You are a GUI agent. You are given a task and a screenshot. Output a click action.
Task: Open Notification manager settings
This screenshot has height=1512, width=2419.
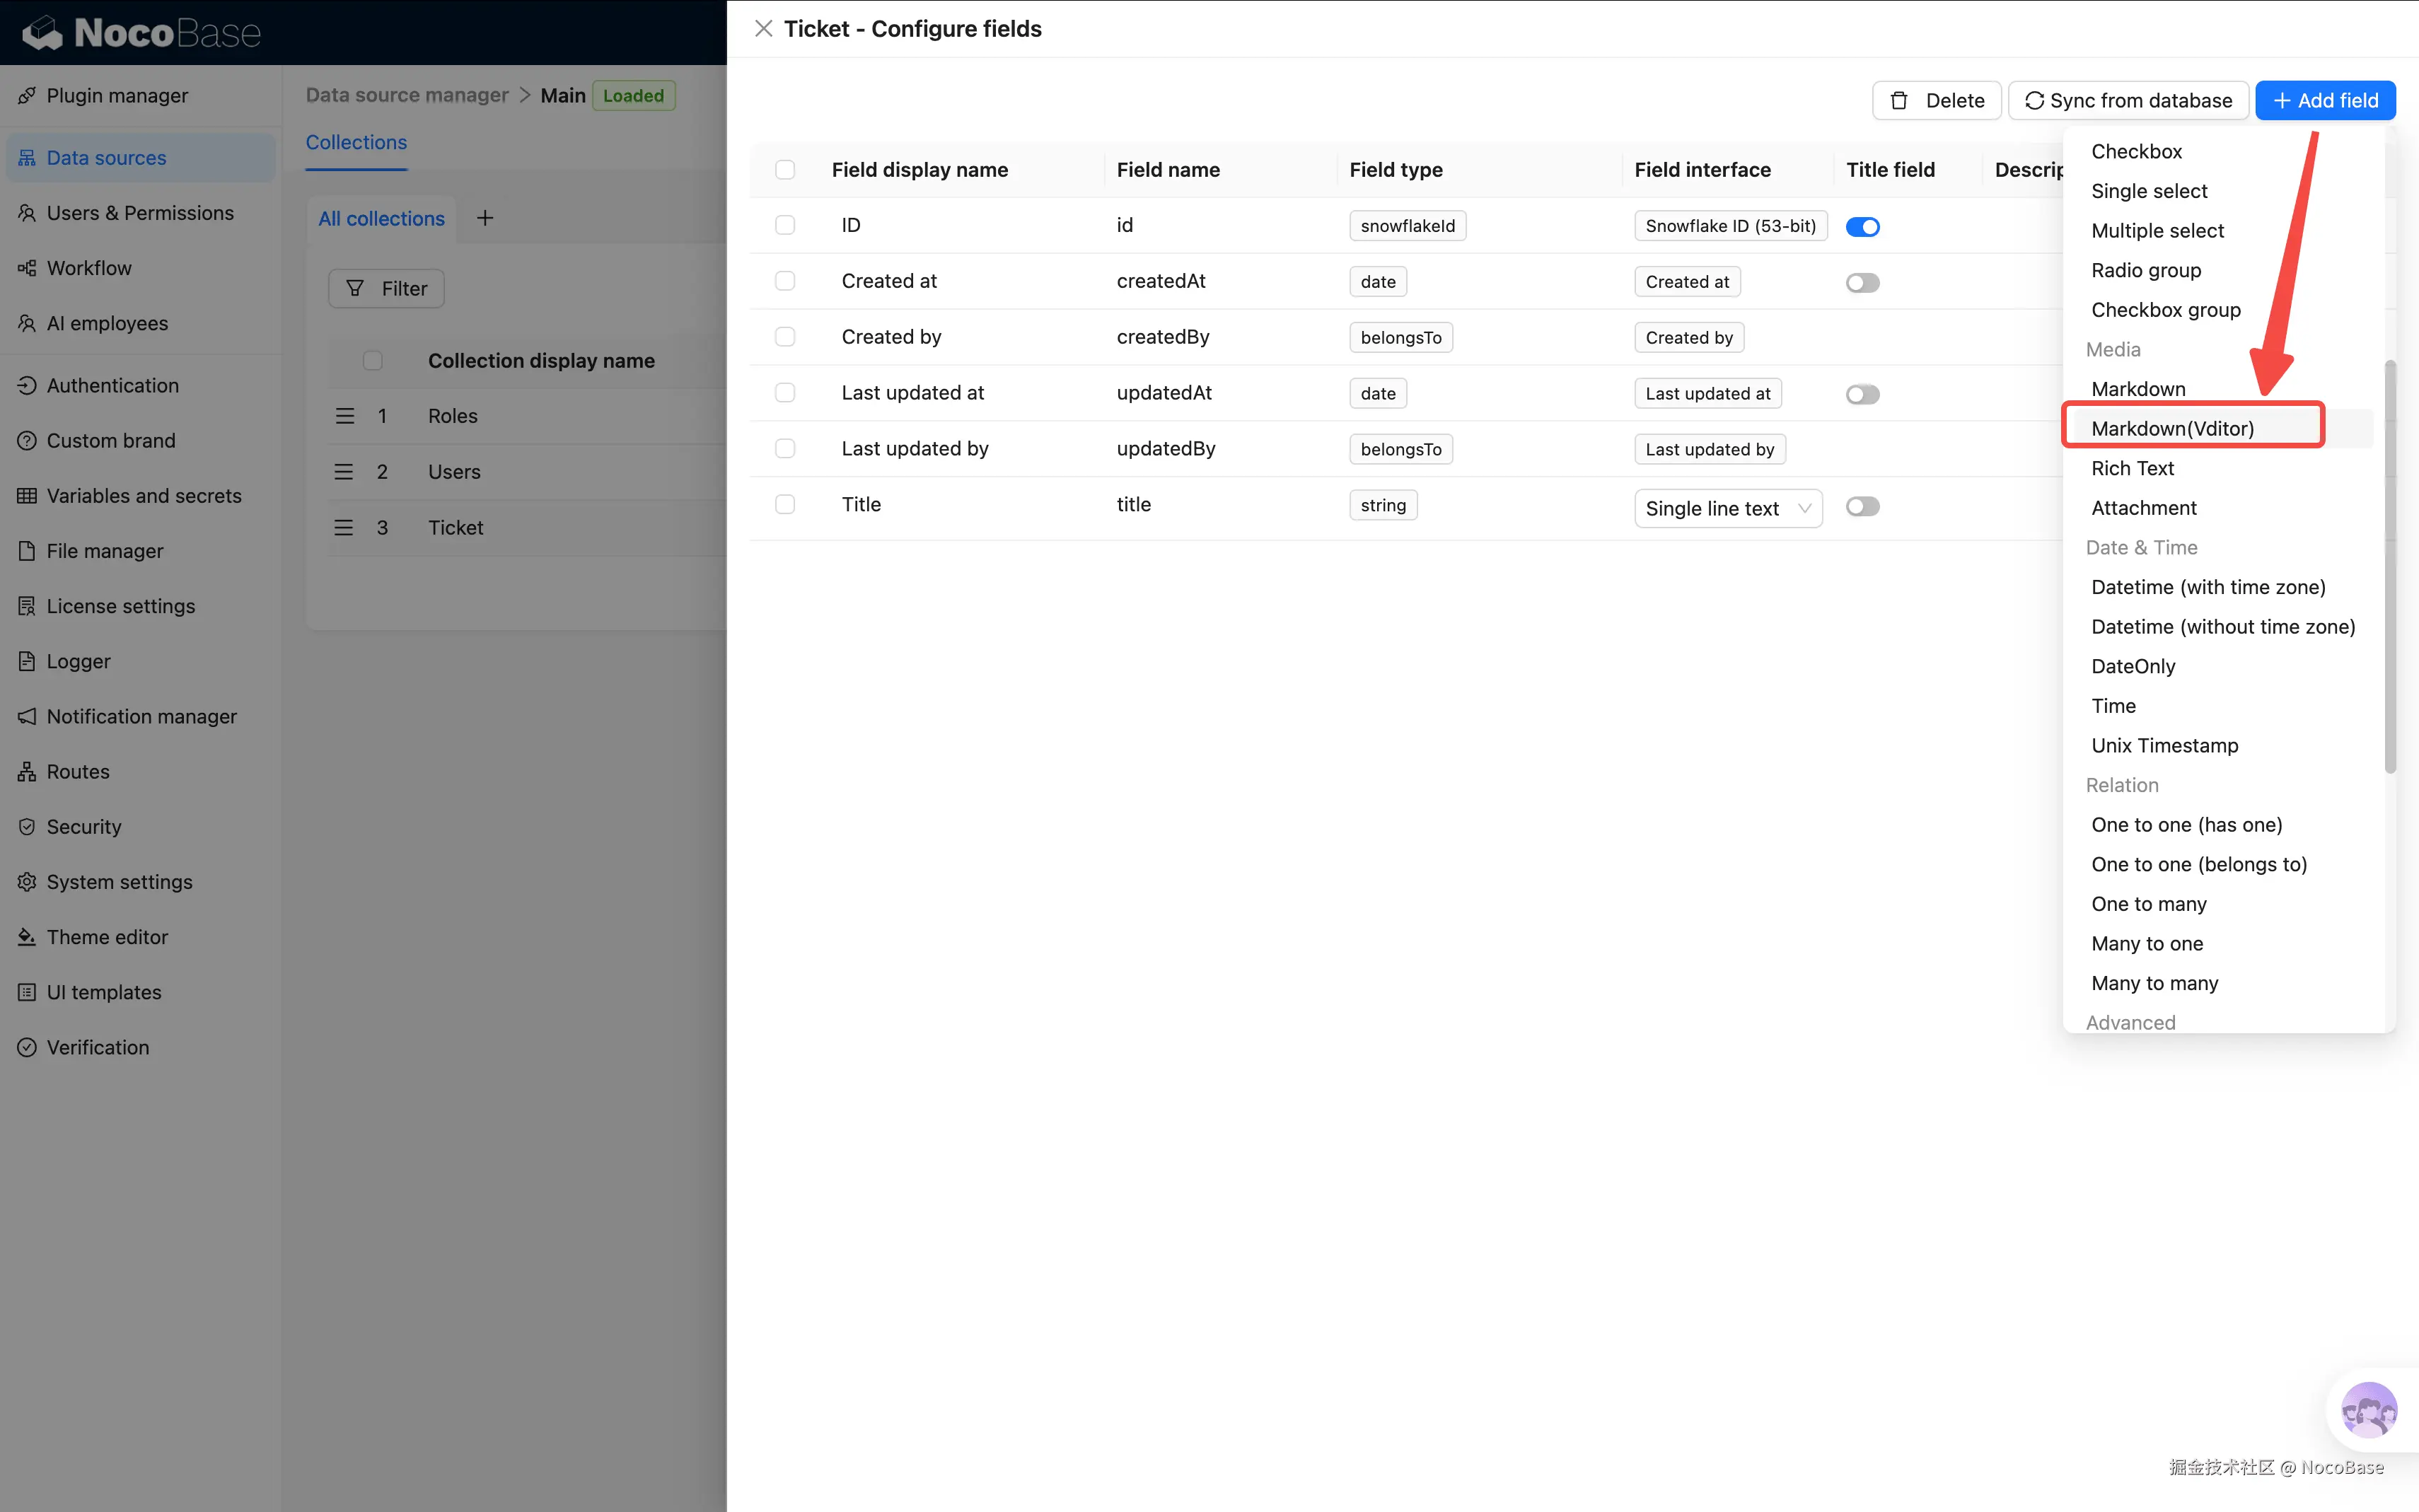pyautogui.click(x=141, y=716)
